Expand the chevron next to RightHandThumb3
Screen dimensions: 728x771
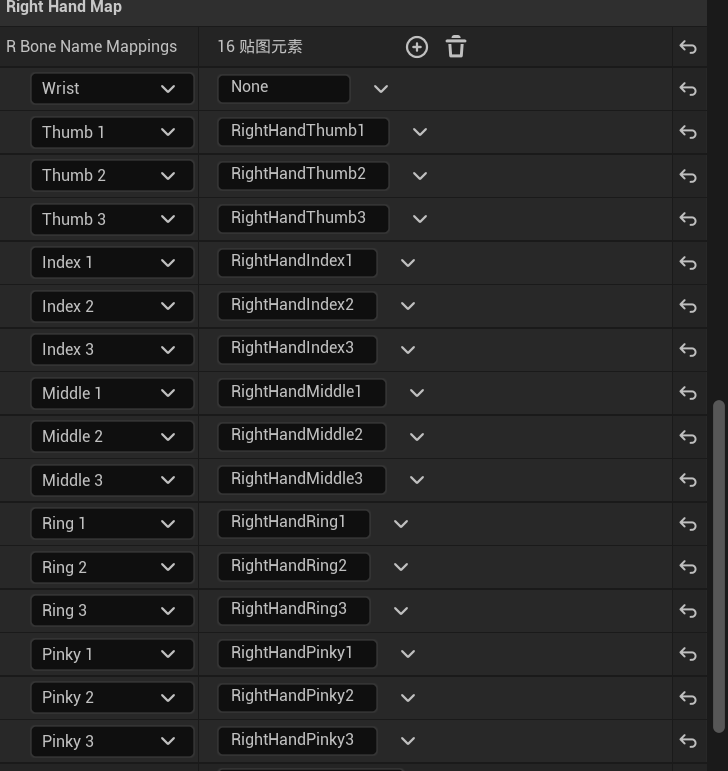(x=420, y=219)
